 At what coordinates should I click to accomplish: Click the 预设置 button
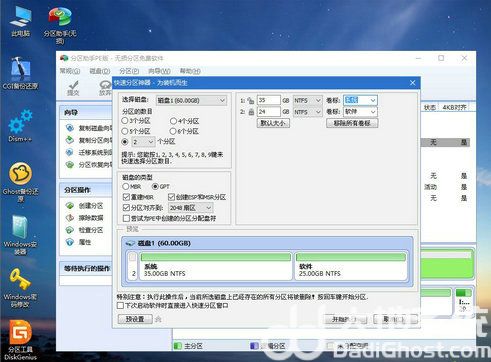pyautogui.click(x=135, y=319)
